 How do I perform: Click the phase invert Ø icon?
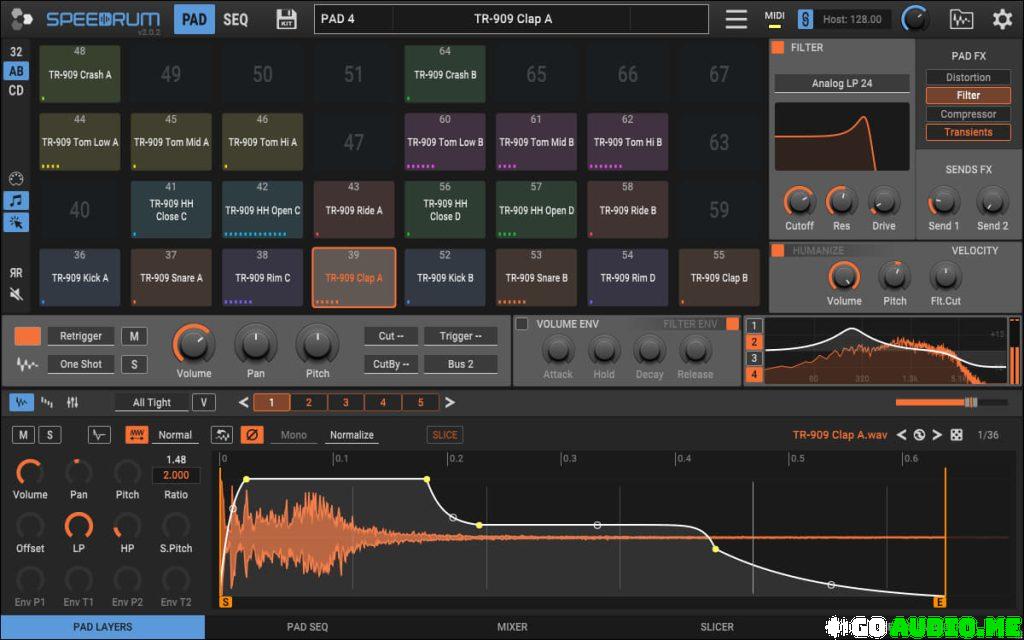click(x=250, y=434)
